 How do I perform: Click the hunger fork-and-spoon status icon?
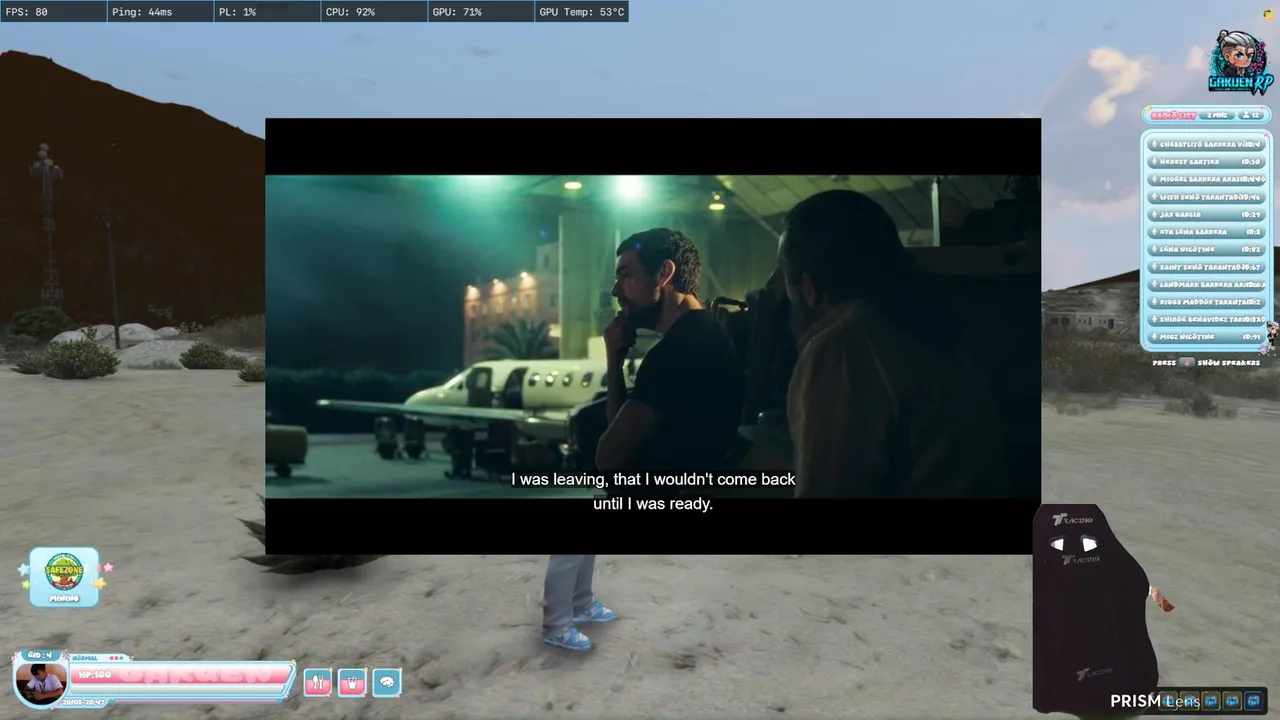coord(317,683)
